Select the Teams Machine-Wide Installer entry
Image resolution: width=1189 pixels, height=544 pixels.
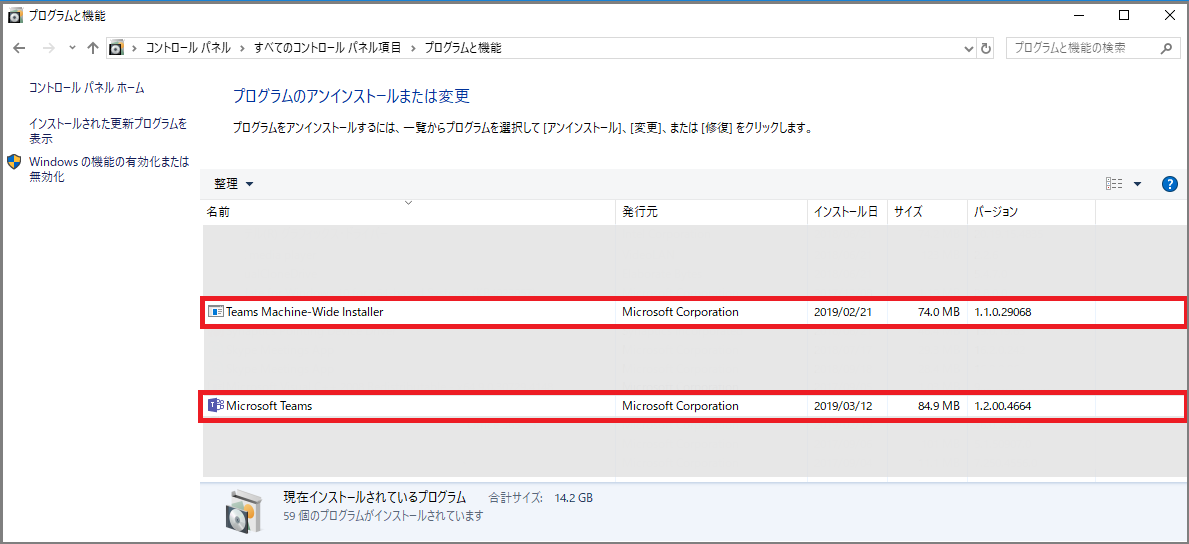click(692, 312)
